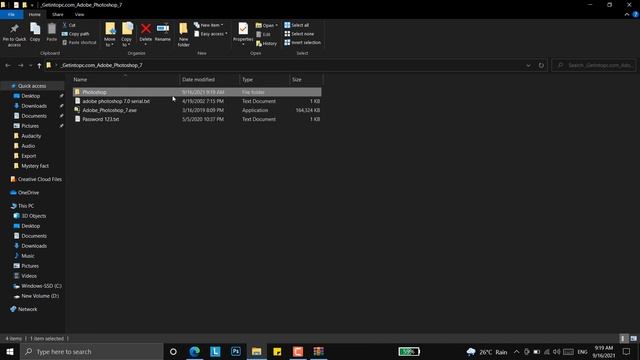The width and height of the screenshot is (640, 360).
Task: Switch to the Share ribbon tab
Action: tap(58, 14)
